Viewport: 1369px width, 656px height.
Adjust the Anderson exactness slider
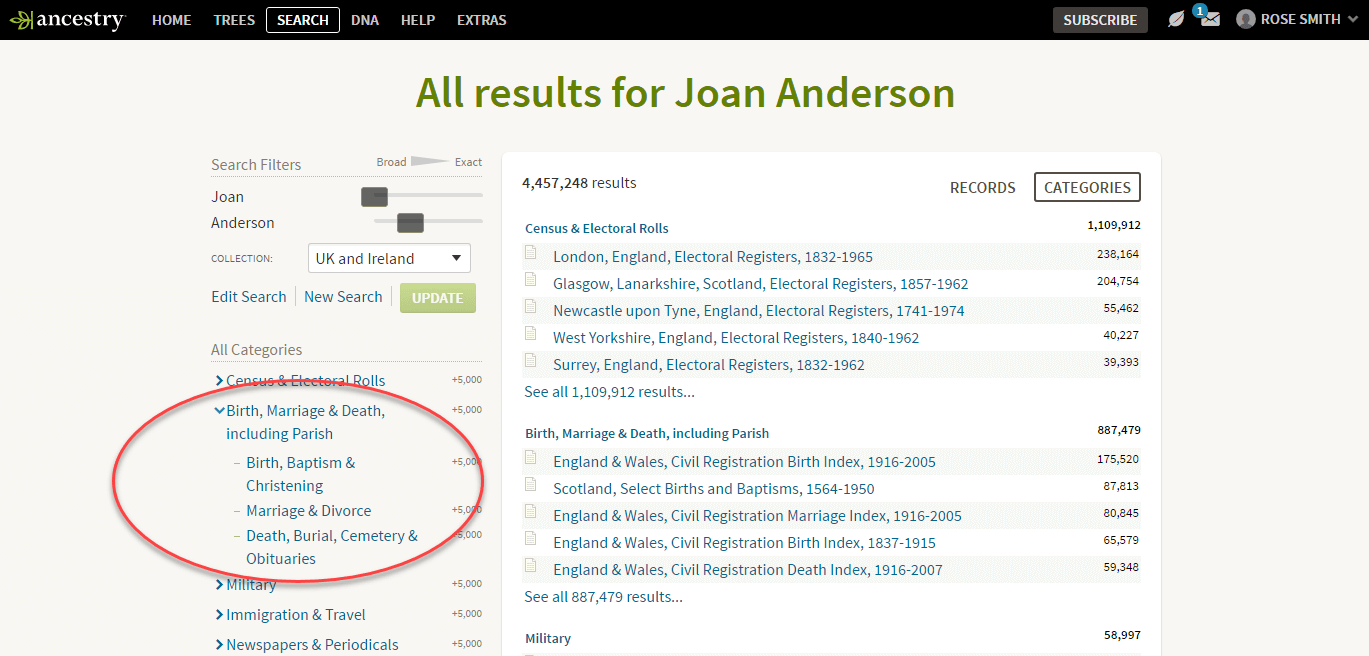(410, 223)
